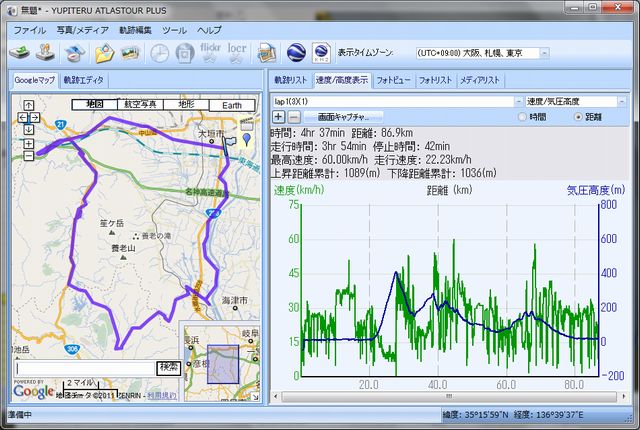The height and width of the screenshot is (430, 640).
Task: Click the blue pin marker icon on map
Action: [x=247, y=140]
